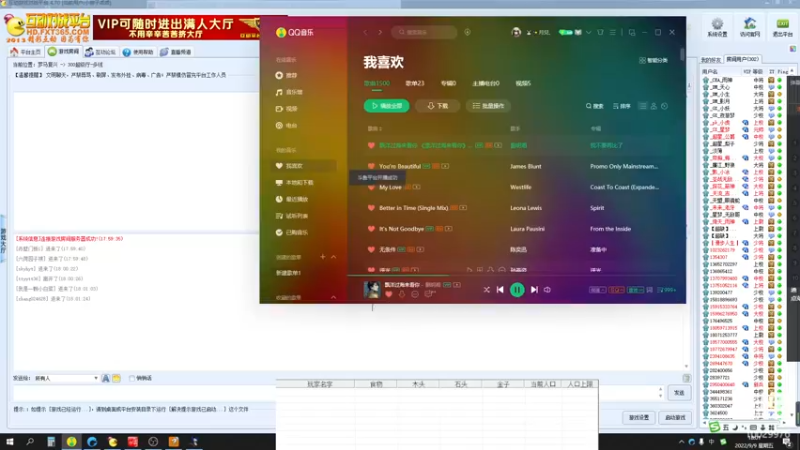Select the song It's Not Goodbye title
This screenshot has height=450, width=800.
401,229
